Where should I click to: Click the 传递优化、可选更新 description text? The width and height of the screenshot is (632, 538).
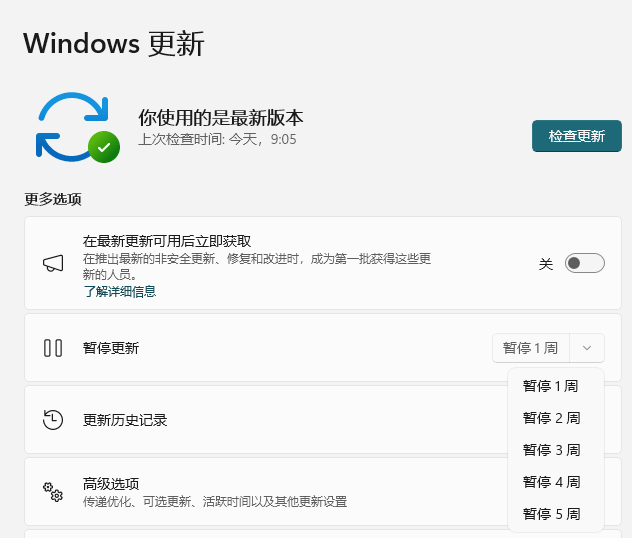(215, 502)
